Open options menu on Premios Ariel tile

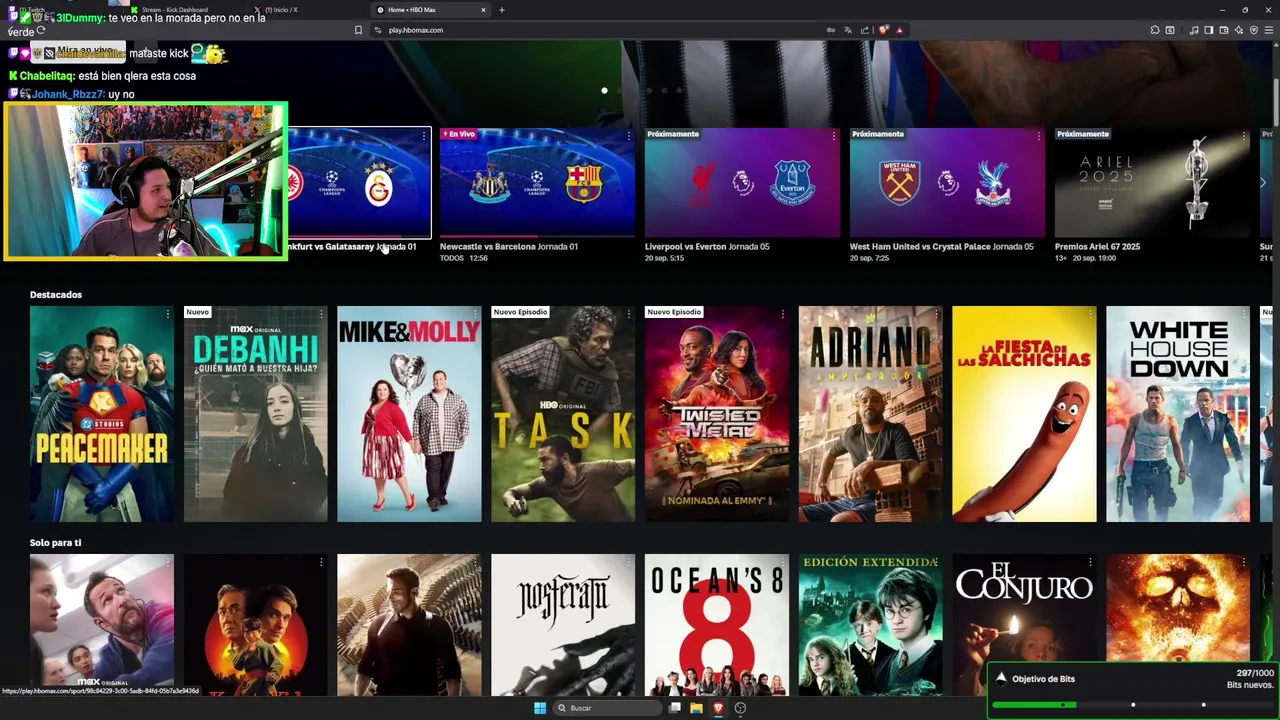pos(1243,135)
